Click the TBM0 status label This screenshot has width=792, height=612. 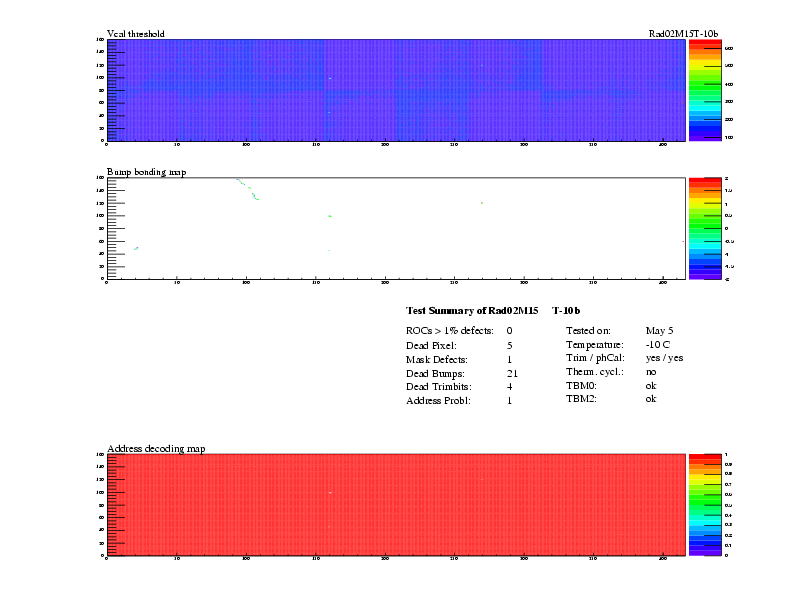pos(581,386)
